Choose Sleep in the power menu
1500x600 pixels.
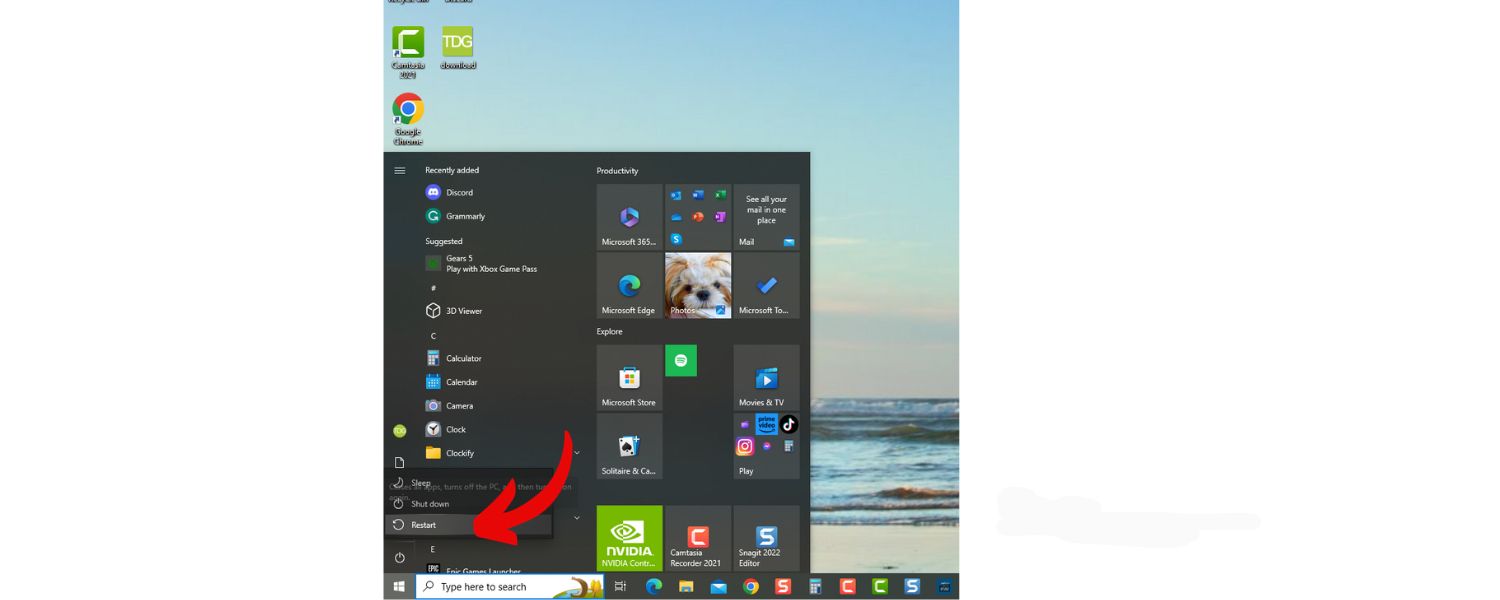pyautogui.click(x=420, y=483)
